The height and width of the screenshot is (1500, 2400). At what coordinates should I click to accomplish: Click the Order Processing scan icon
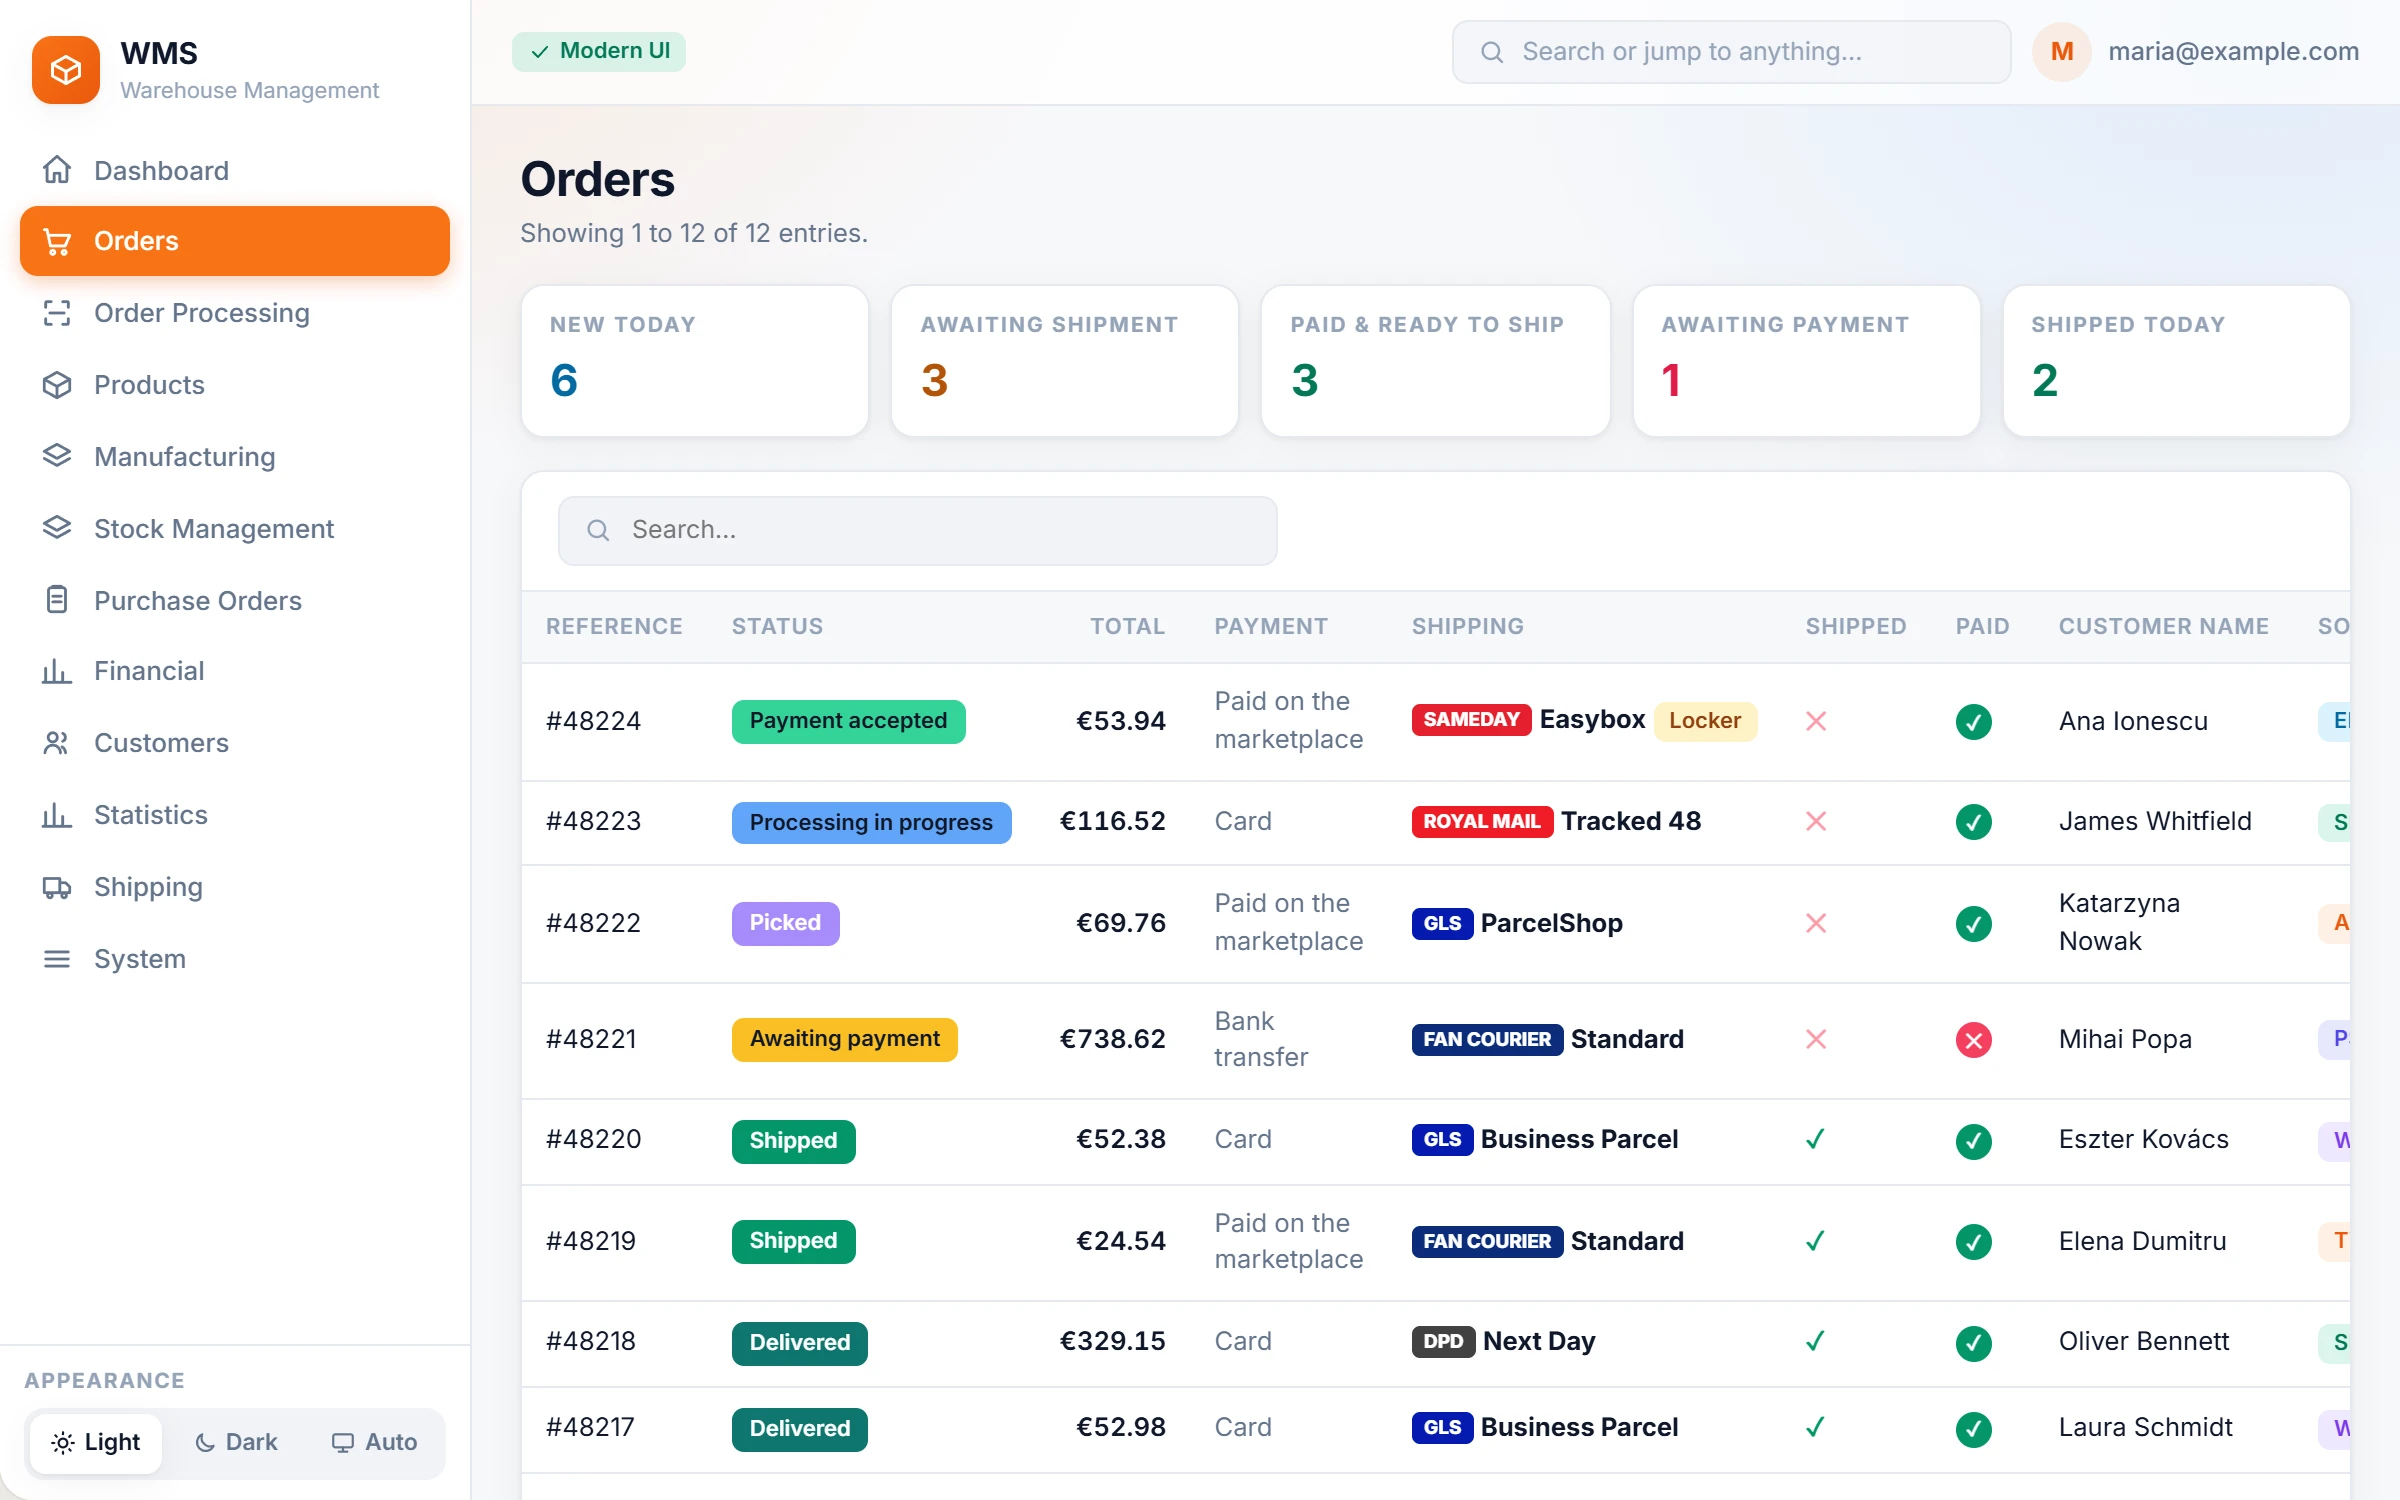click(57, 313)
